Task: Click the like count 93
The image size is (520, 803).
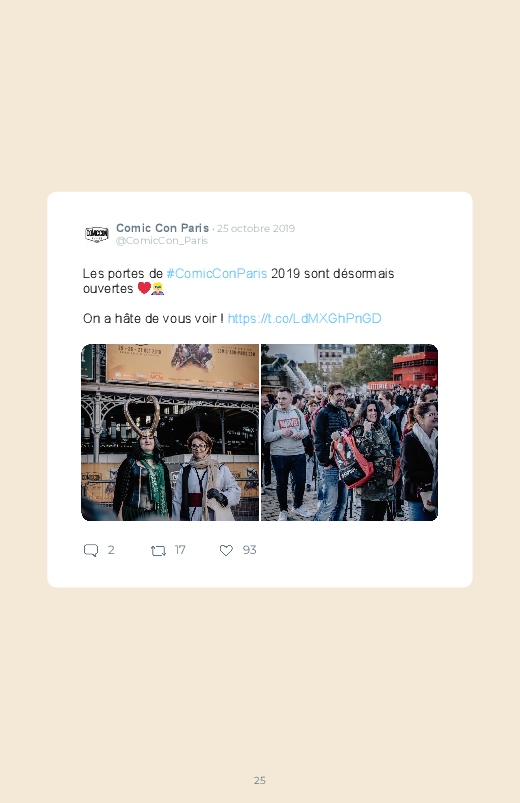Action: (x=249, y=550)
